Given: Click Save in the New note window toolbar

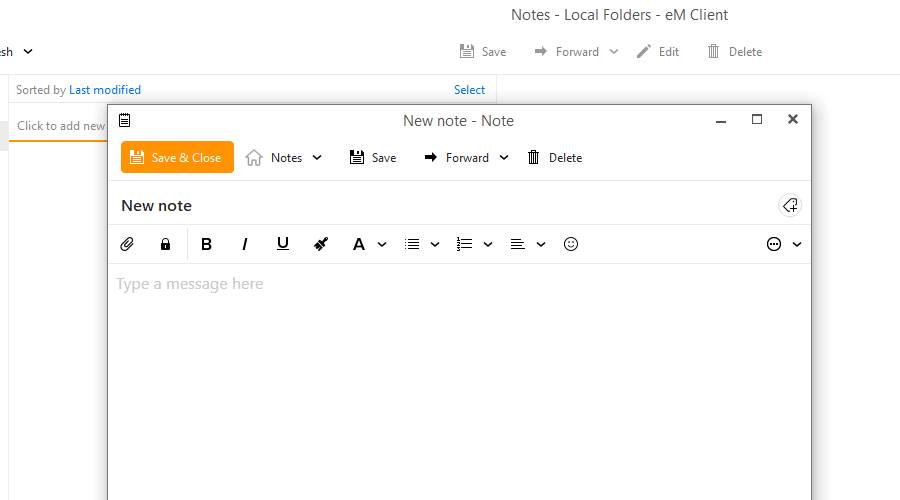Looking at the screenshot, I should (373, 158).
